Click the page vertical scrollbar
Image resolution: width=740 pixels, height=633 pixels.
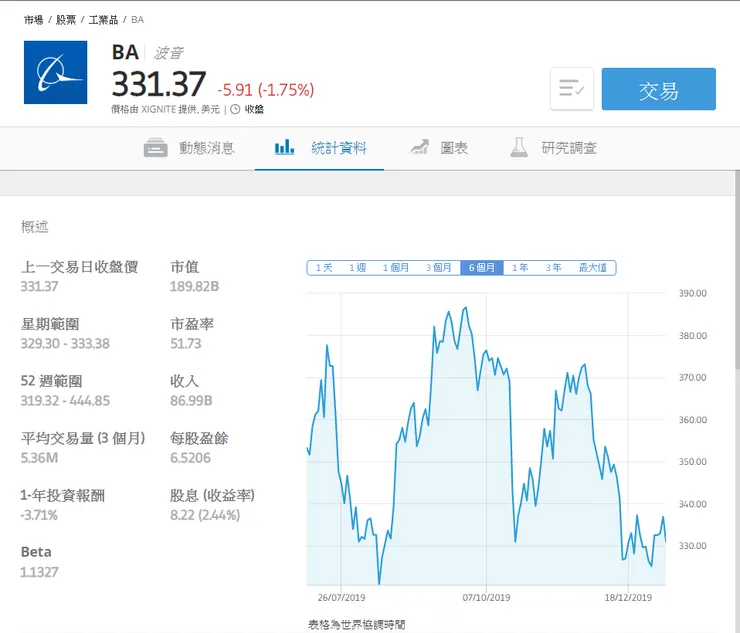(737, 269)
